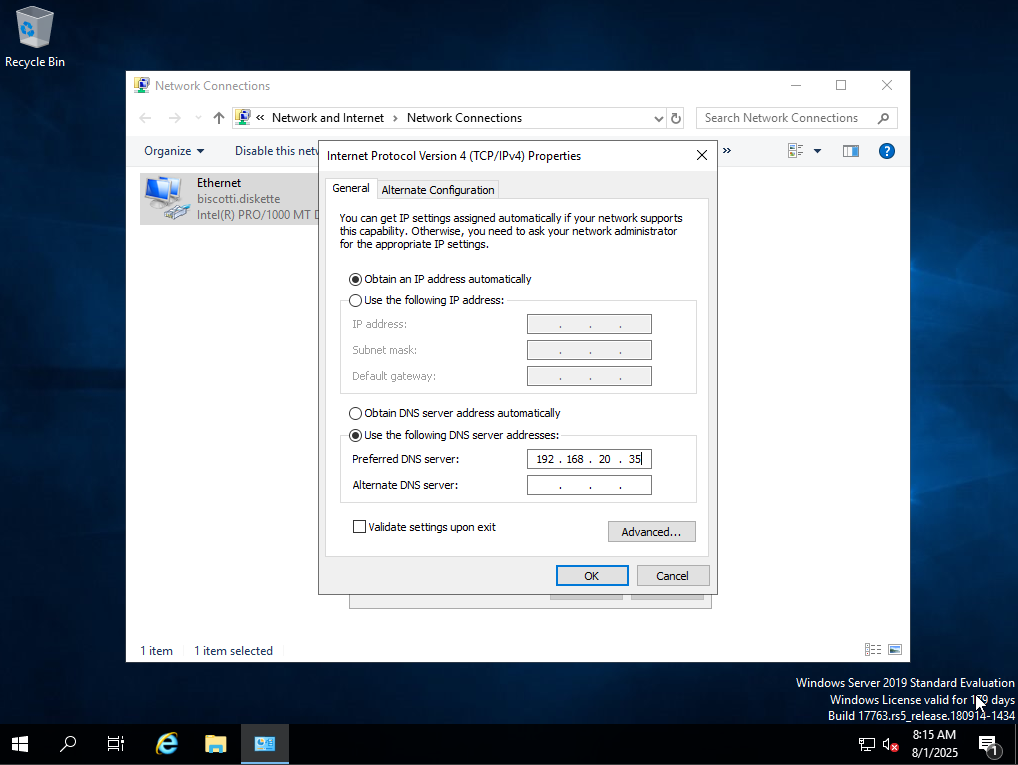Image resolution: width=1018 pixels, height=765 pixels.
Task: Click the Alternate DNS server field
Action: [589, 485]
